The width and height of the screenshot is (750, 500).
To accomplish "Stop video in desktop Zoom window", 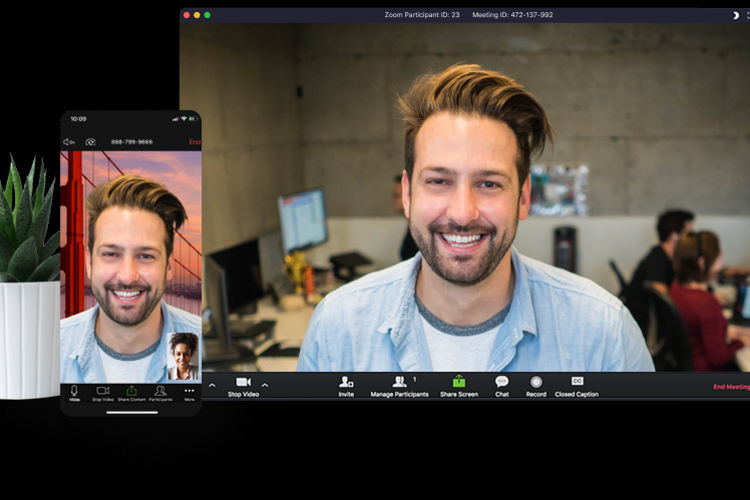I will pos(243,387).
